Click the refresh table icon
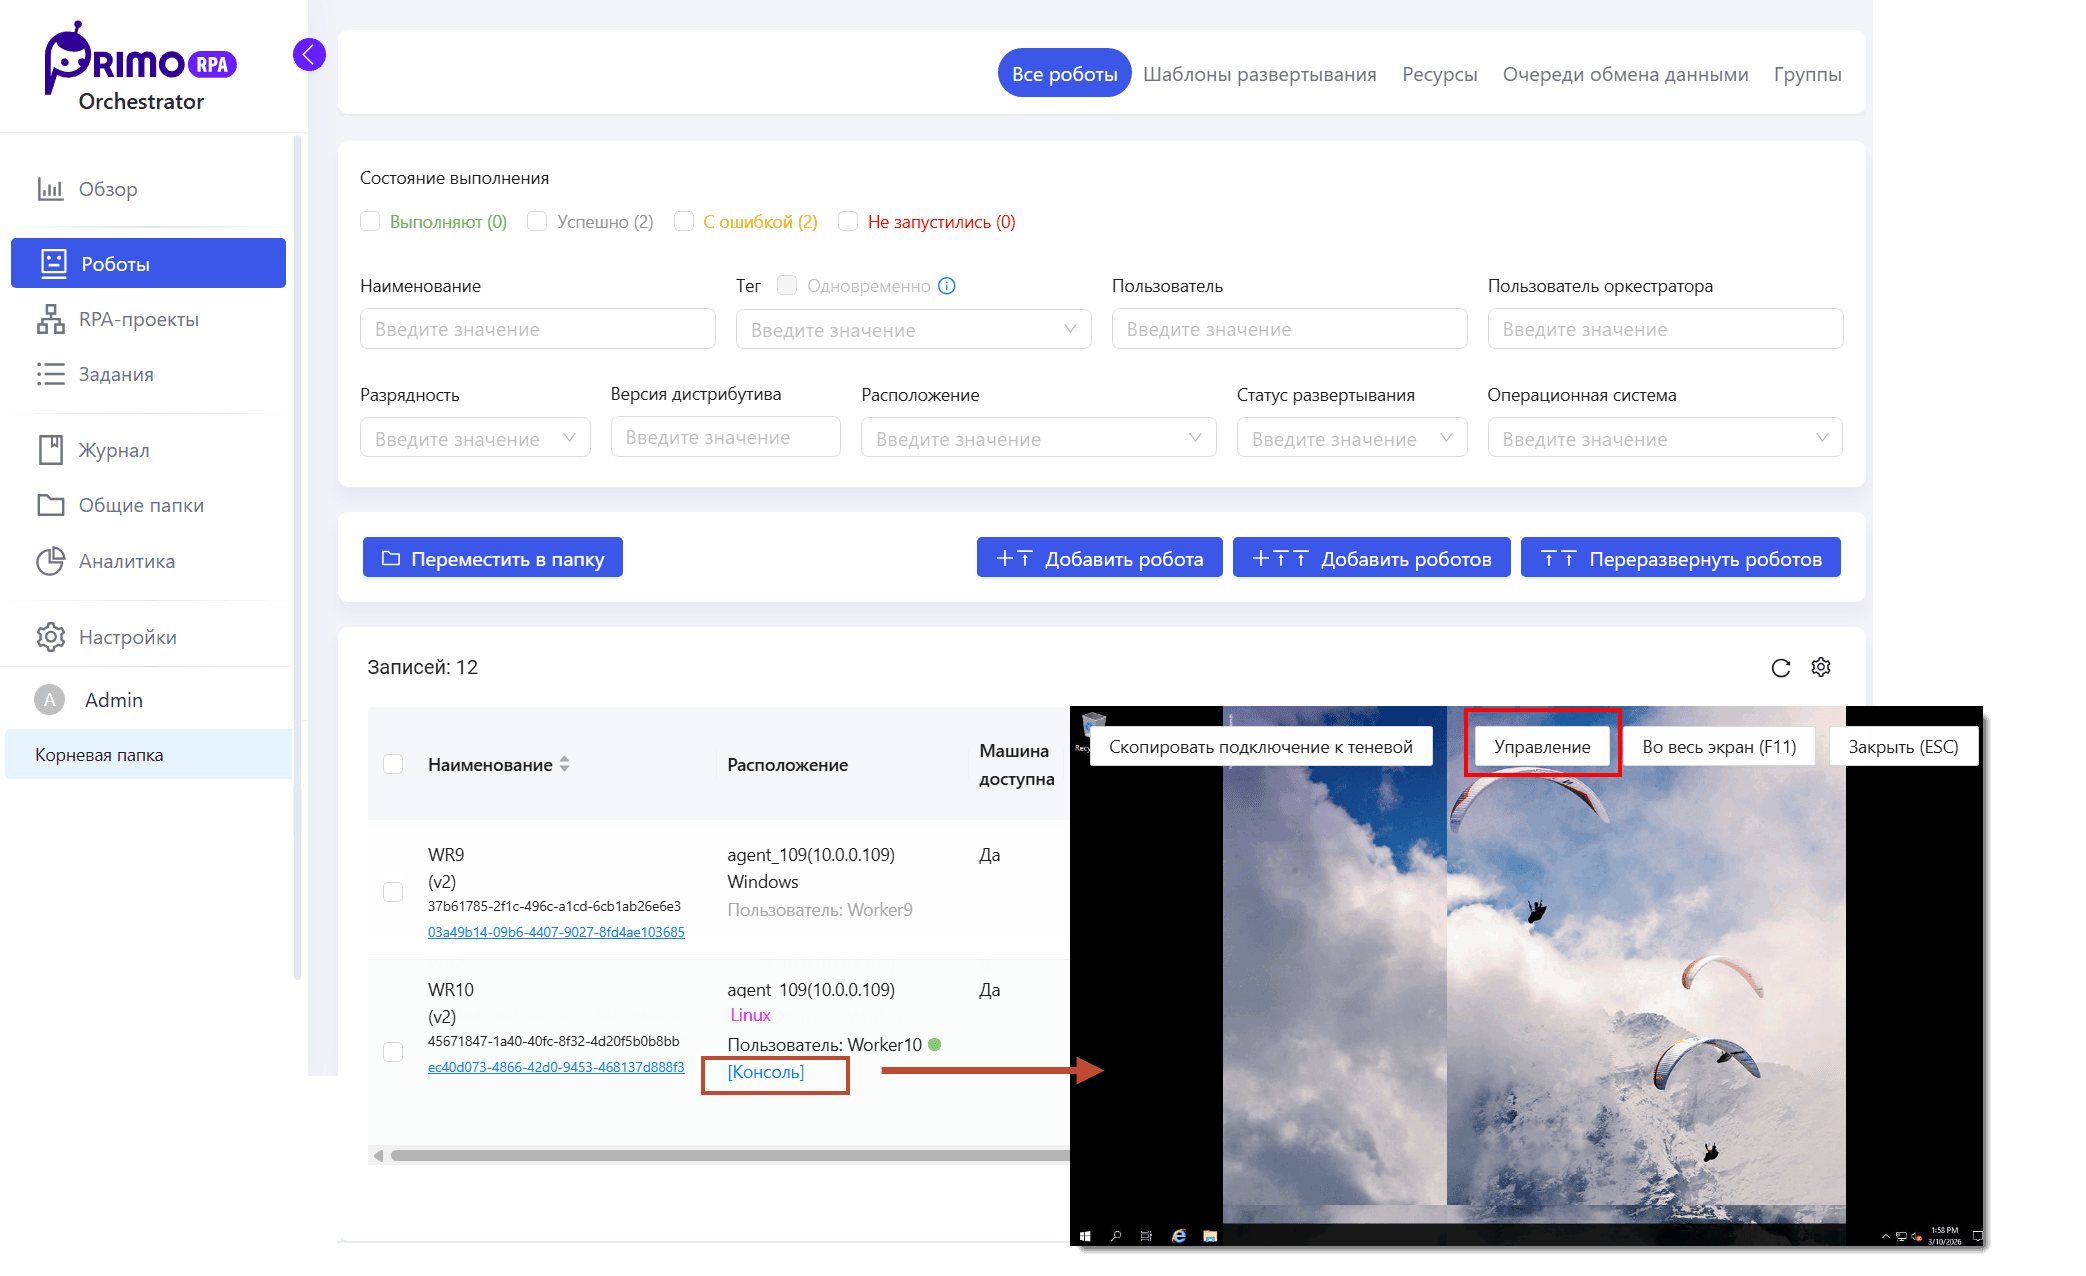The height and width of the screenshot is (1276, 2086). tap(1780, 668)
